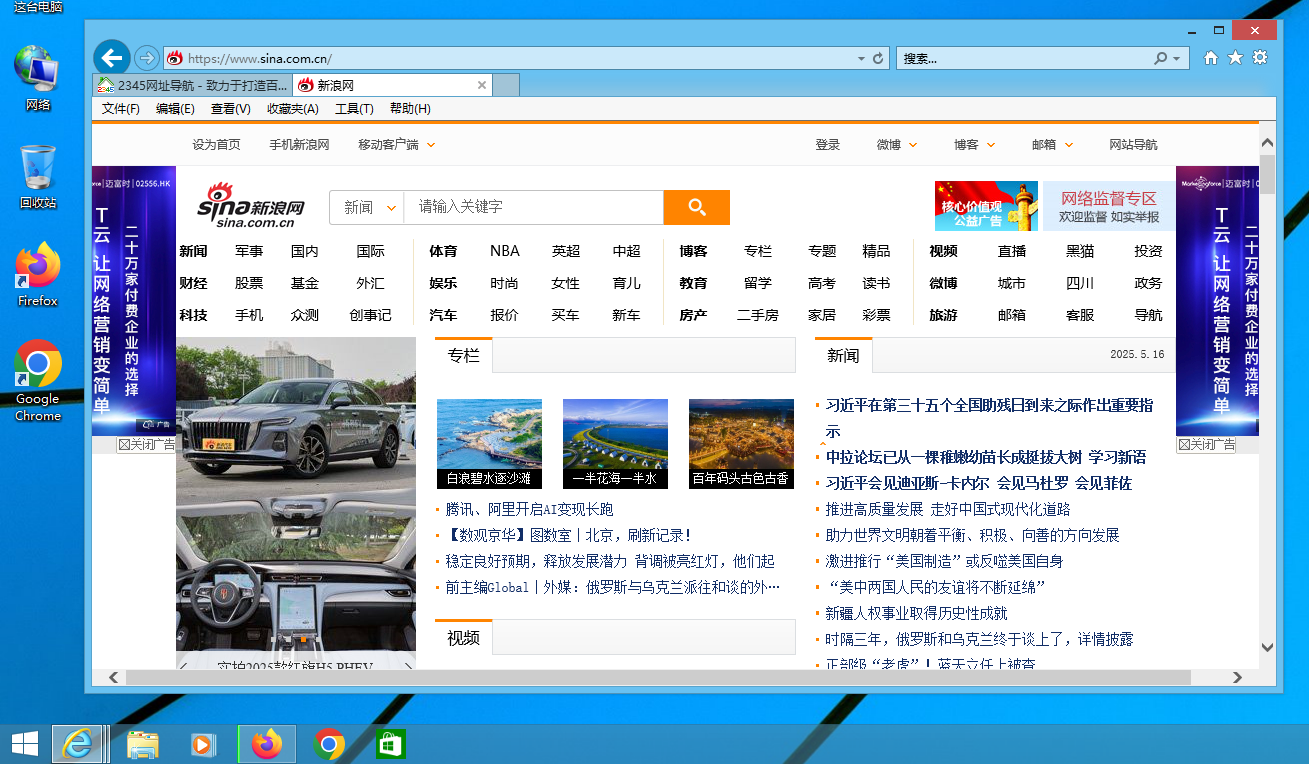Open the browser Tools gear icon

1260,58
